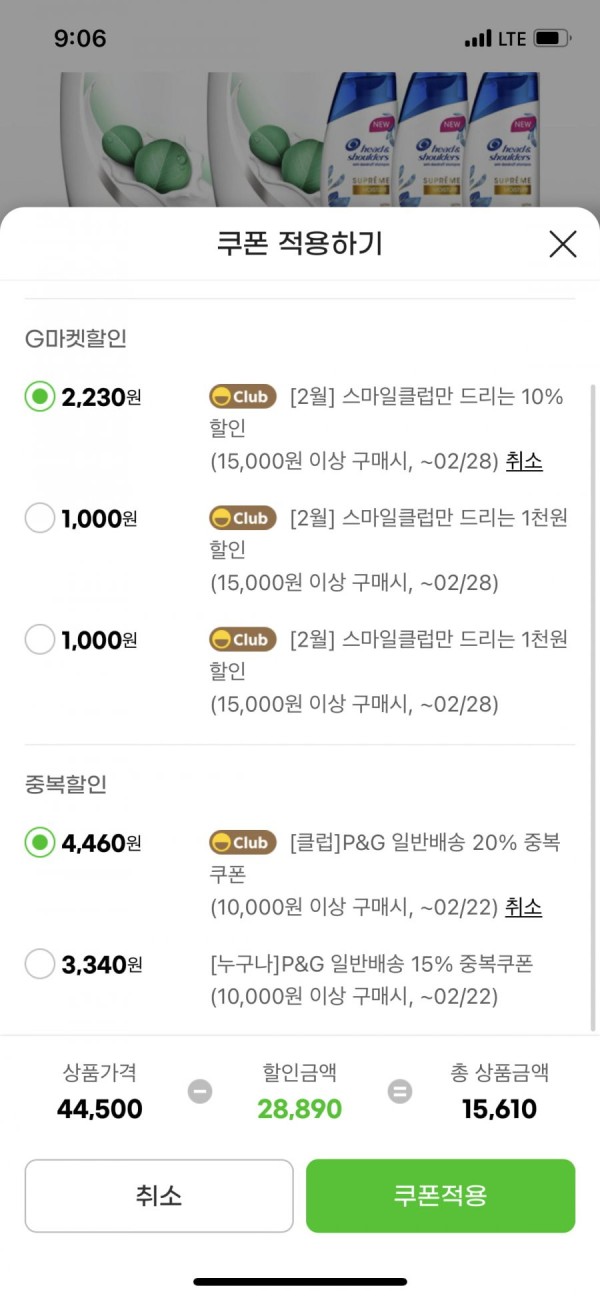
Task: Select the first 1,000원 coupon radio button
Action: point(40,518)
